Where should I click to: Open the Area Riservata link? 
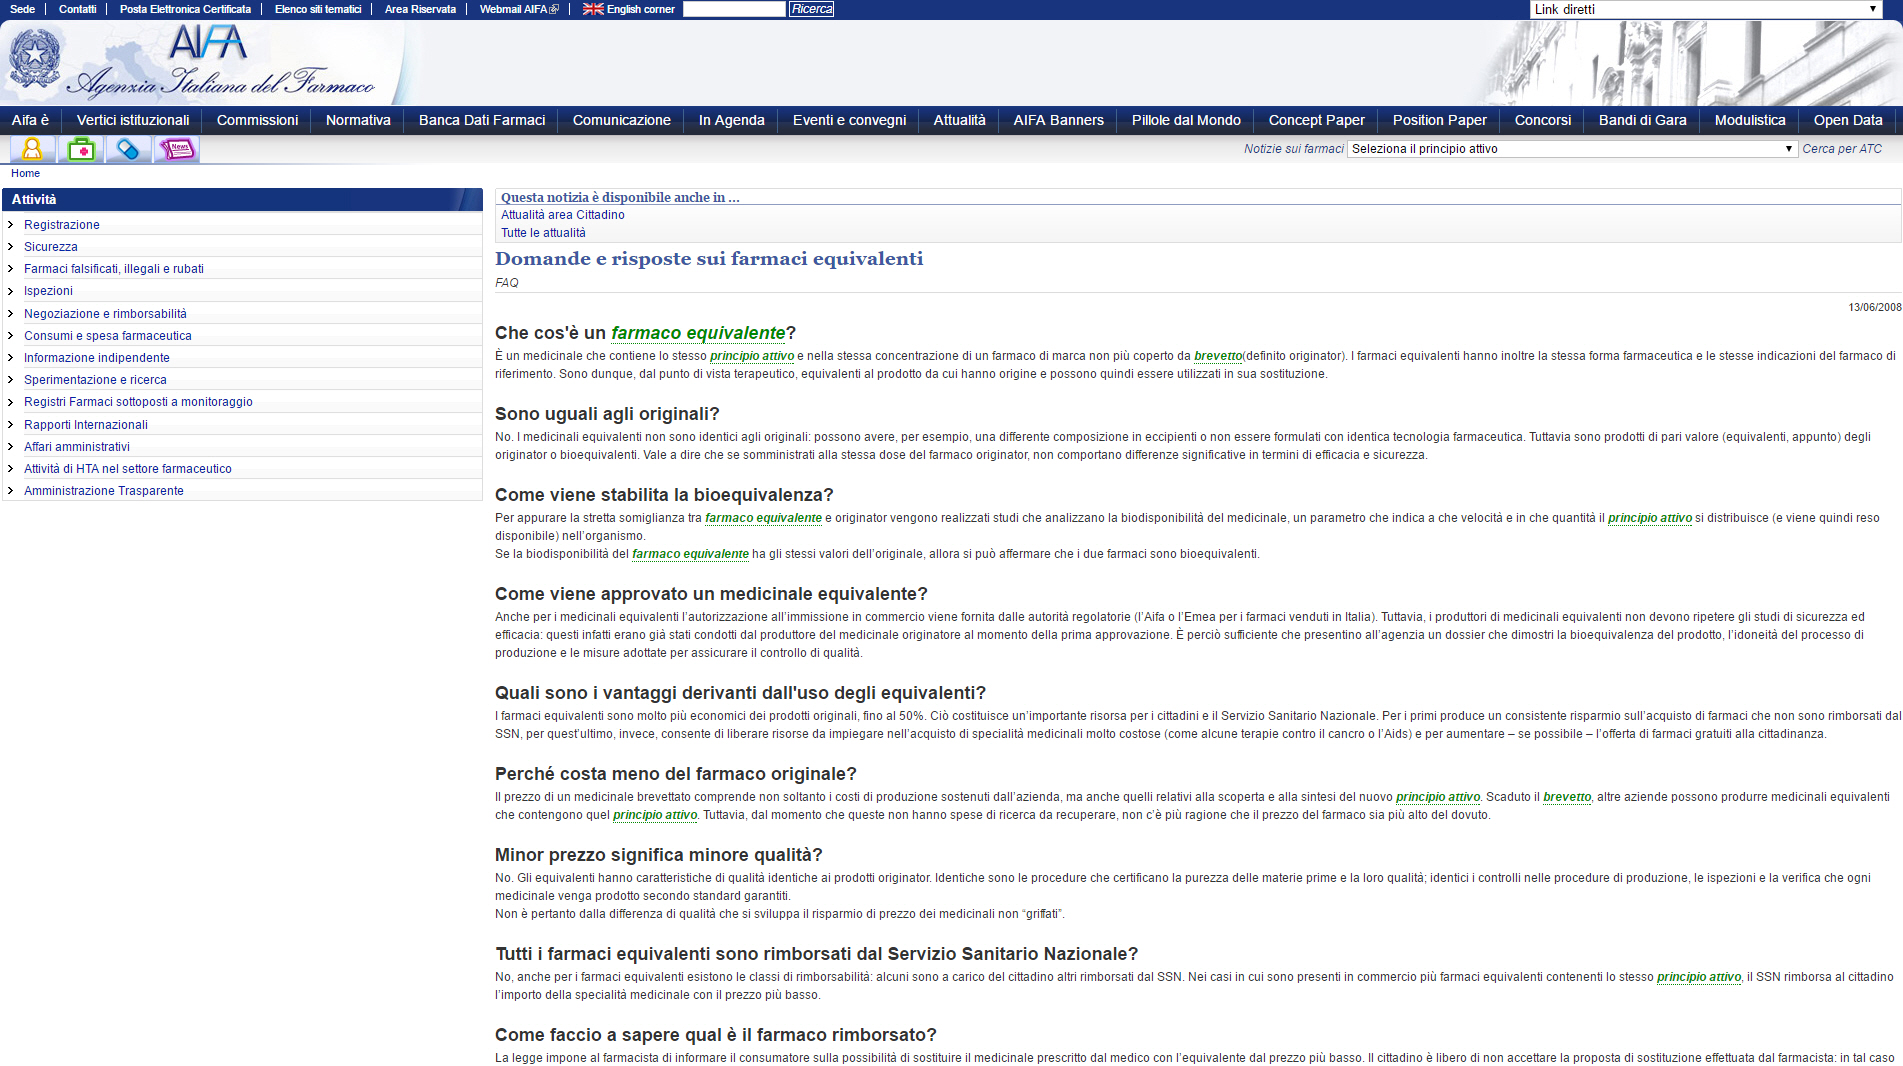420,9
